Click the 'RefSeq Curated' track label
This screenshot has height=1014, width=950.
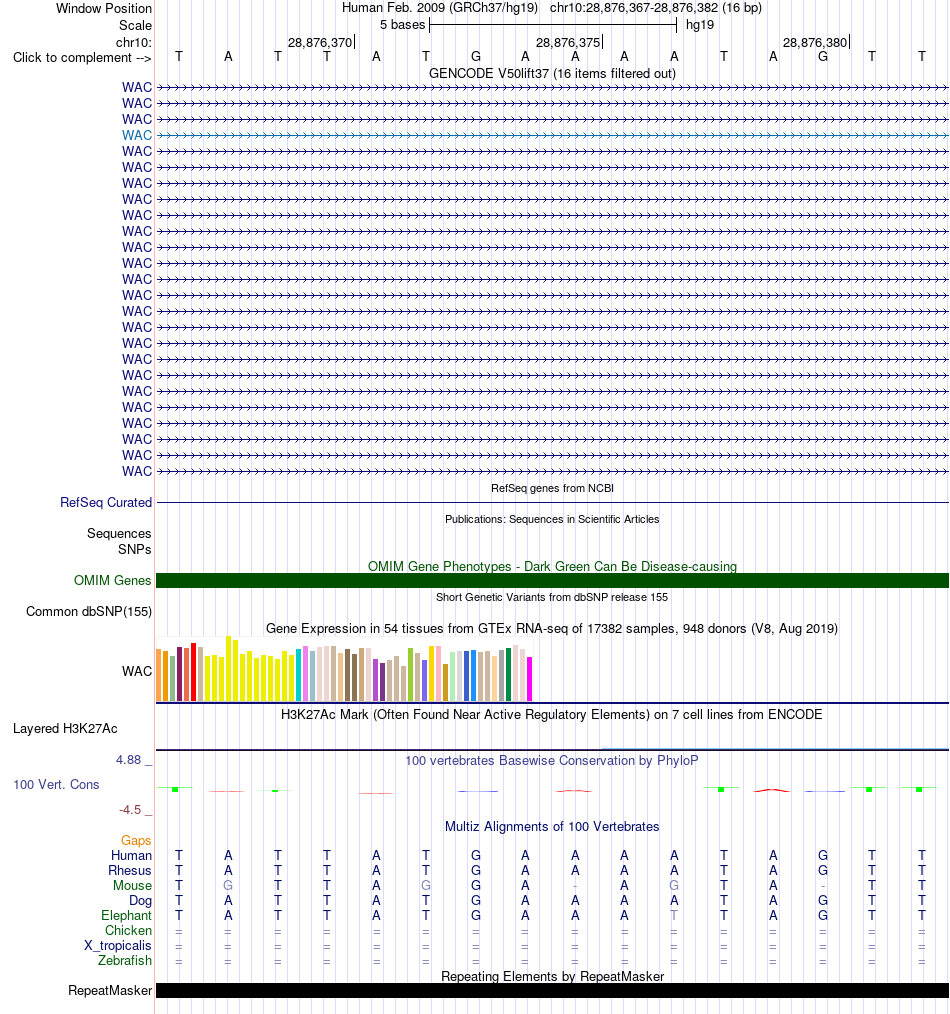pyautogui.click(x=106, y=502)
